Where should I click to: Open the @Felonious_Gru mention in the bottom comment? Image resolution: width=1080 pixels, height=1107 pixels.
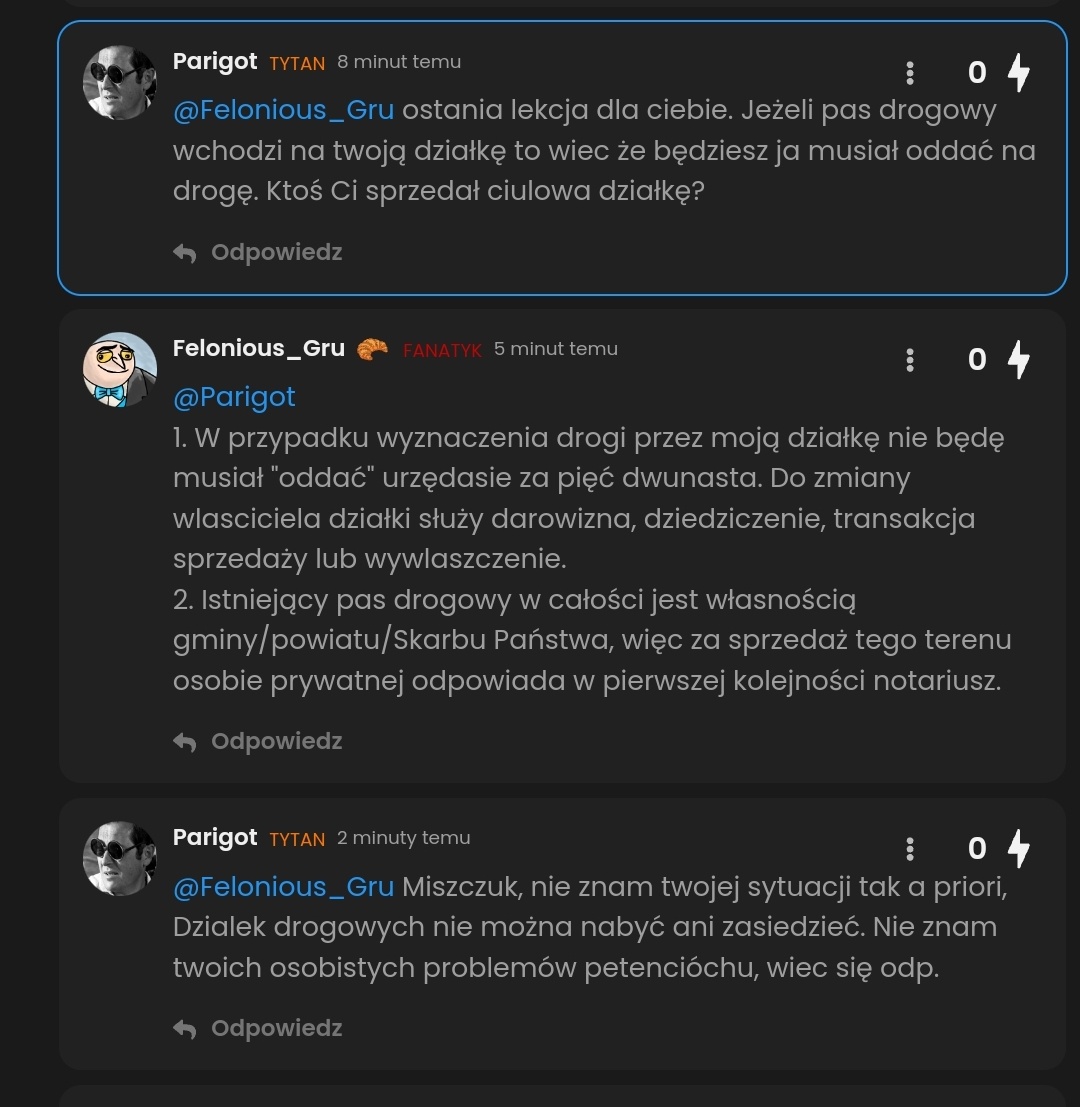click(284, 887)
